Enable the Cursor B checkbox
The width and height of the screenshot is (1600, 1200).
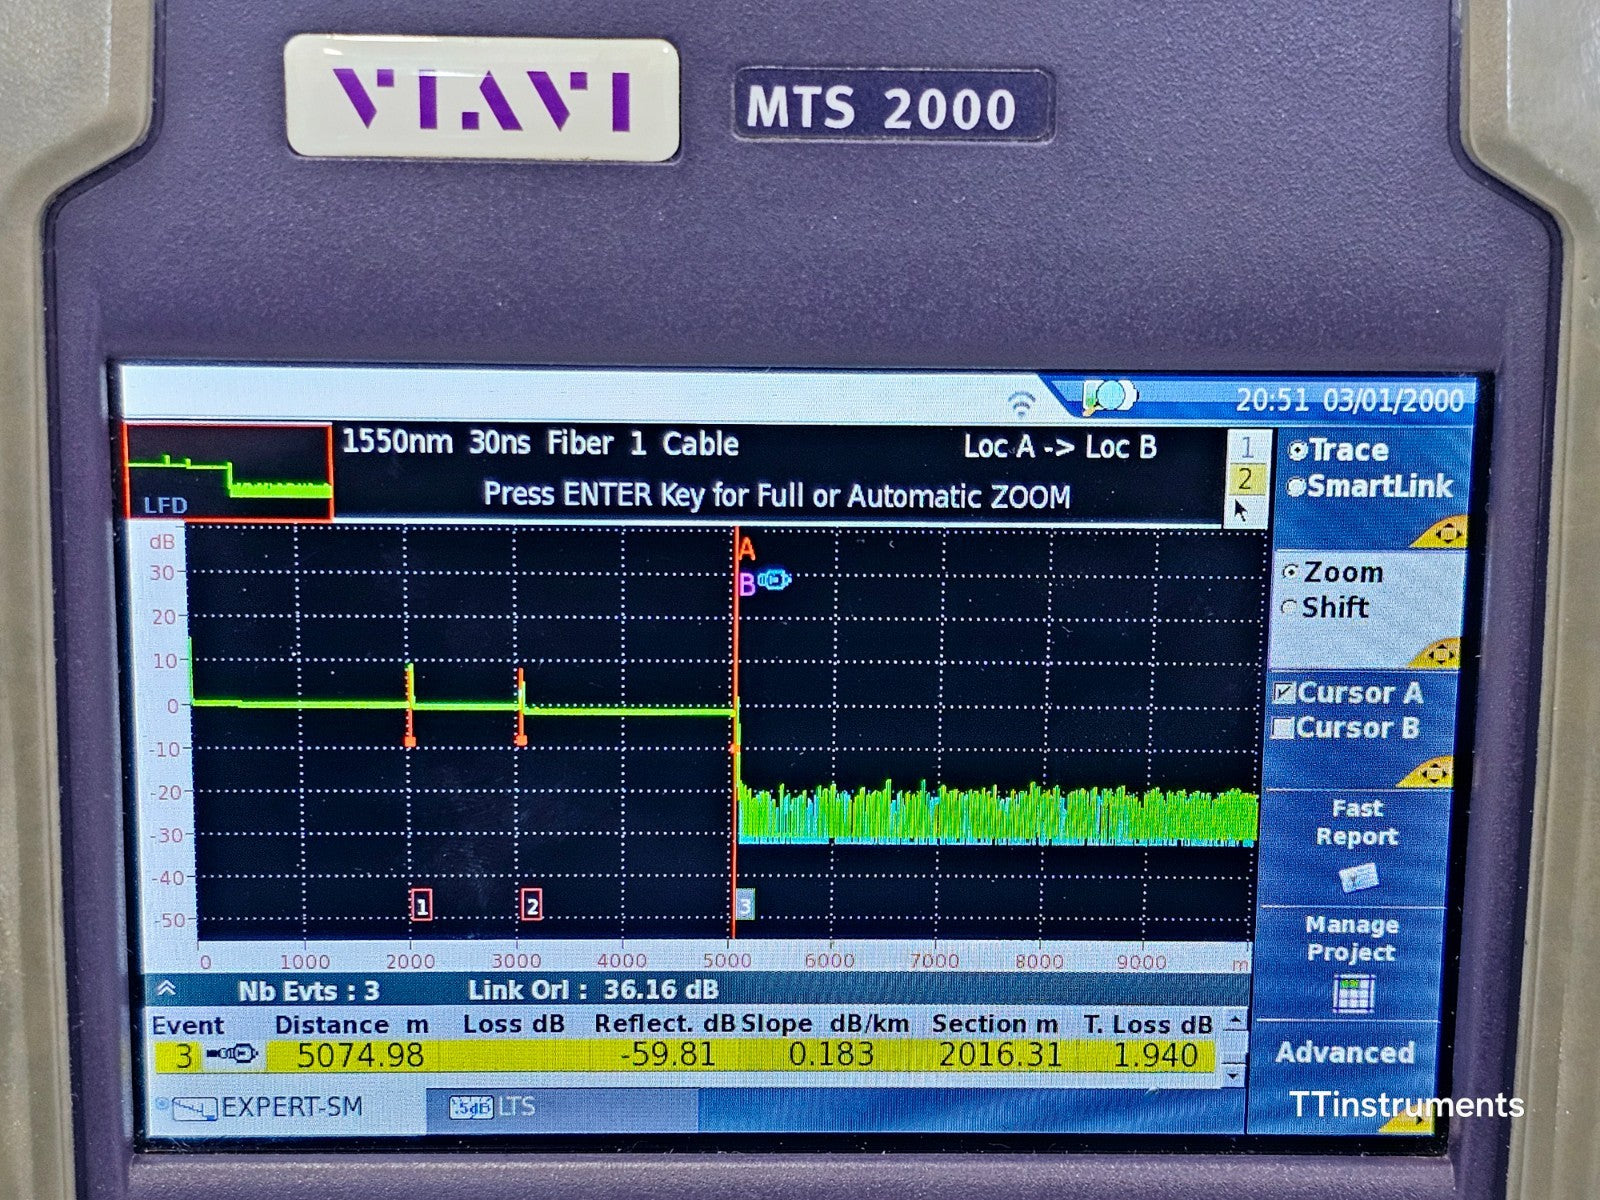tap(1285, 727)
